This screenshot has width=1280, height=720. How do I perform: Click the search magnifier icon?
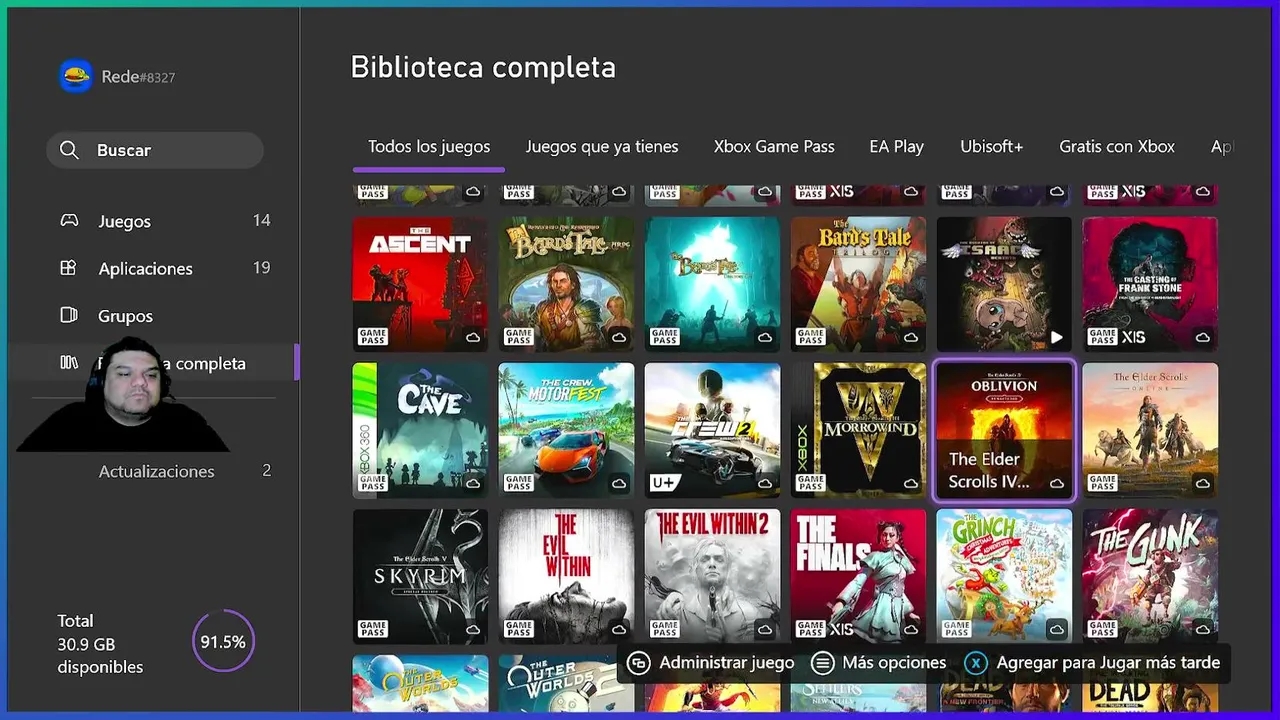pos(69,150)
